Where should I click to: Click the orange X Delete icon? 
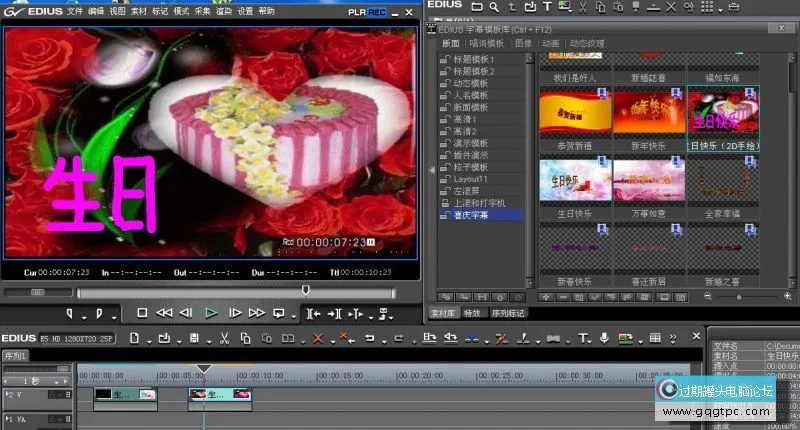318,338
